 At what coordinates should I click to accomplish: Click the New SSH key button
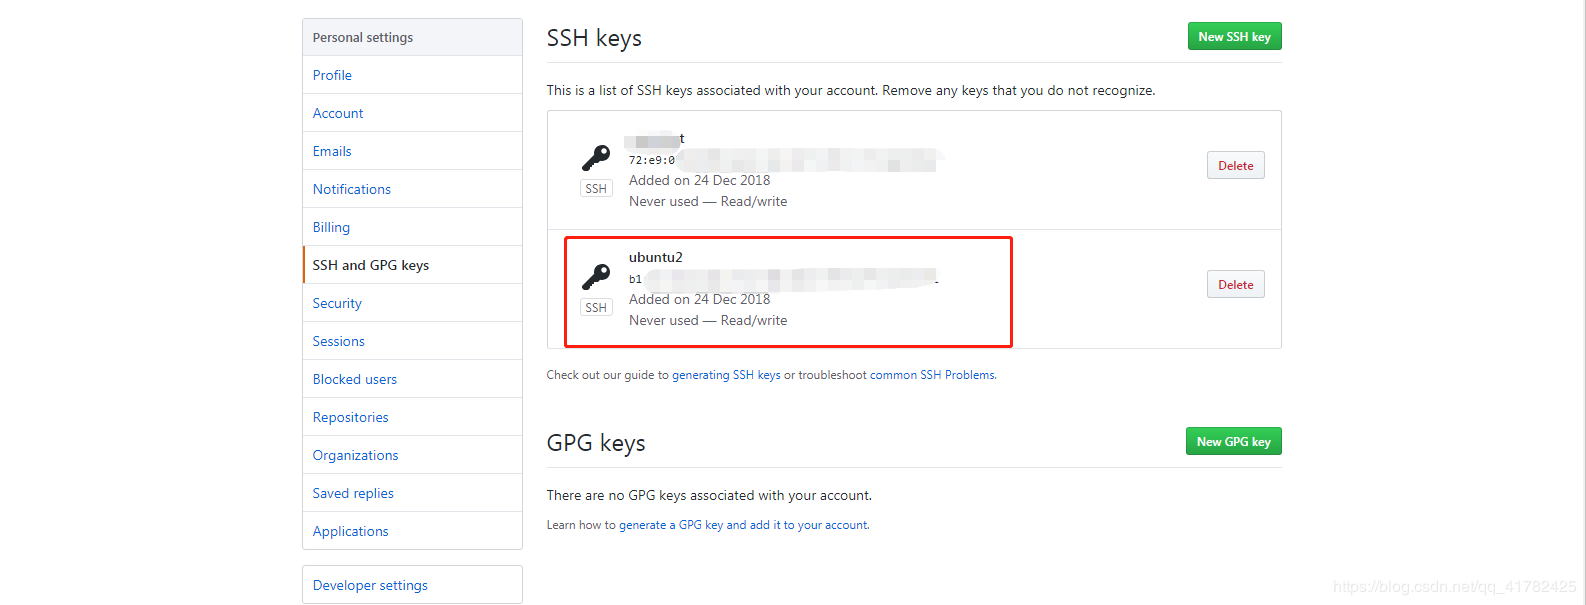click(x=1234, y=37)
